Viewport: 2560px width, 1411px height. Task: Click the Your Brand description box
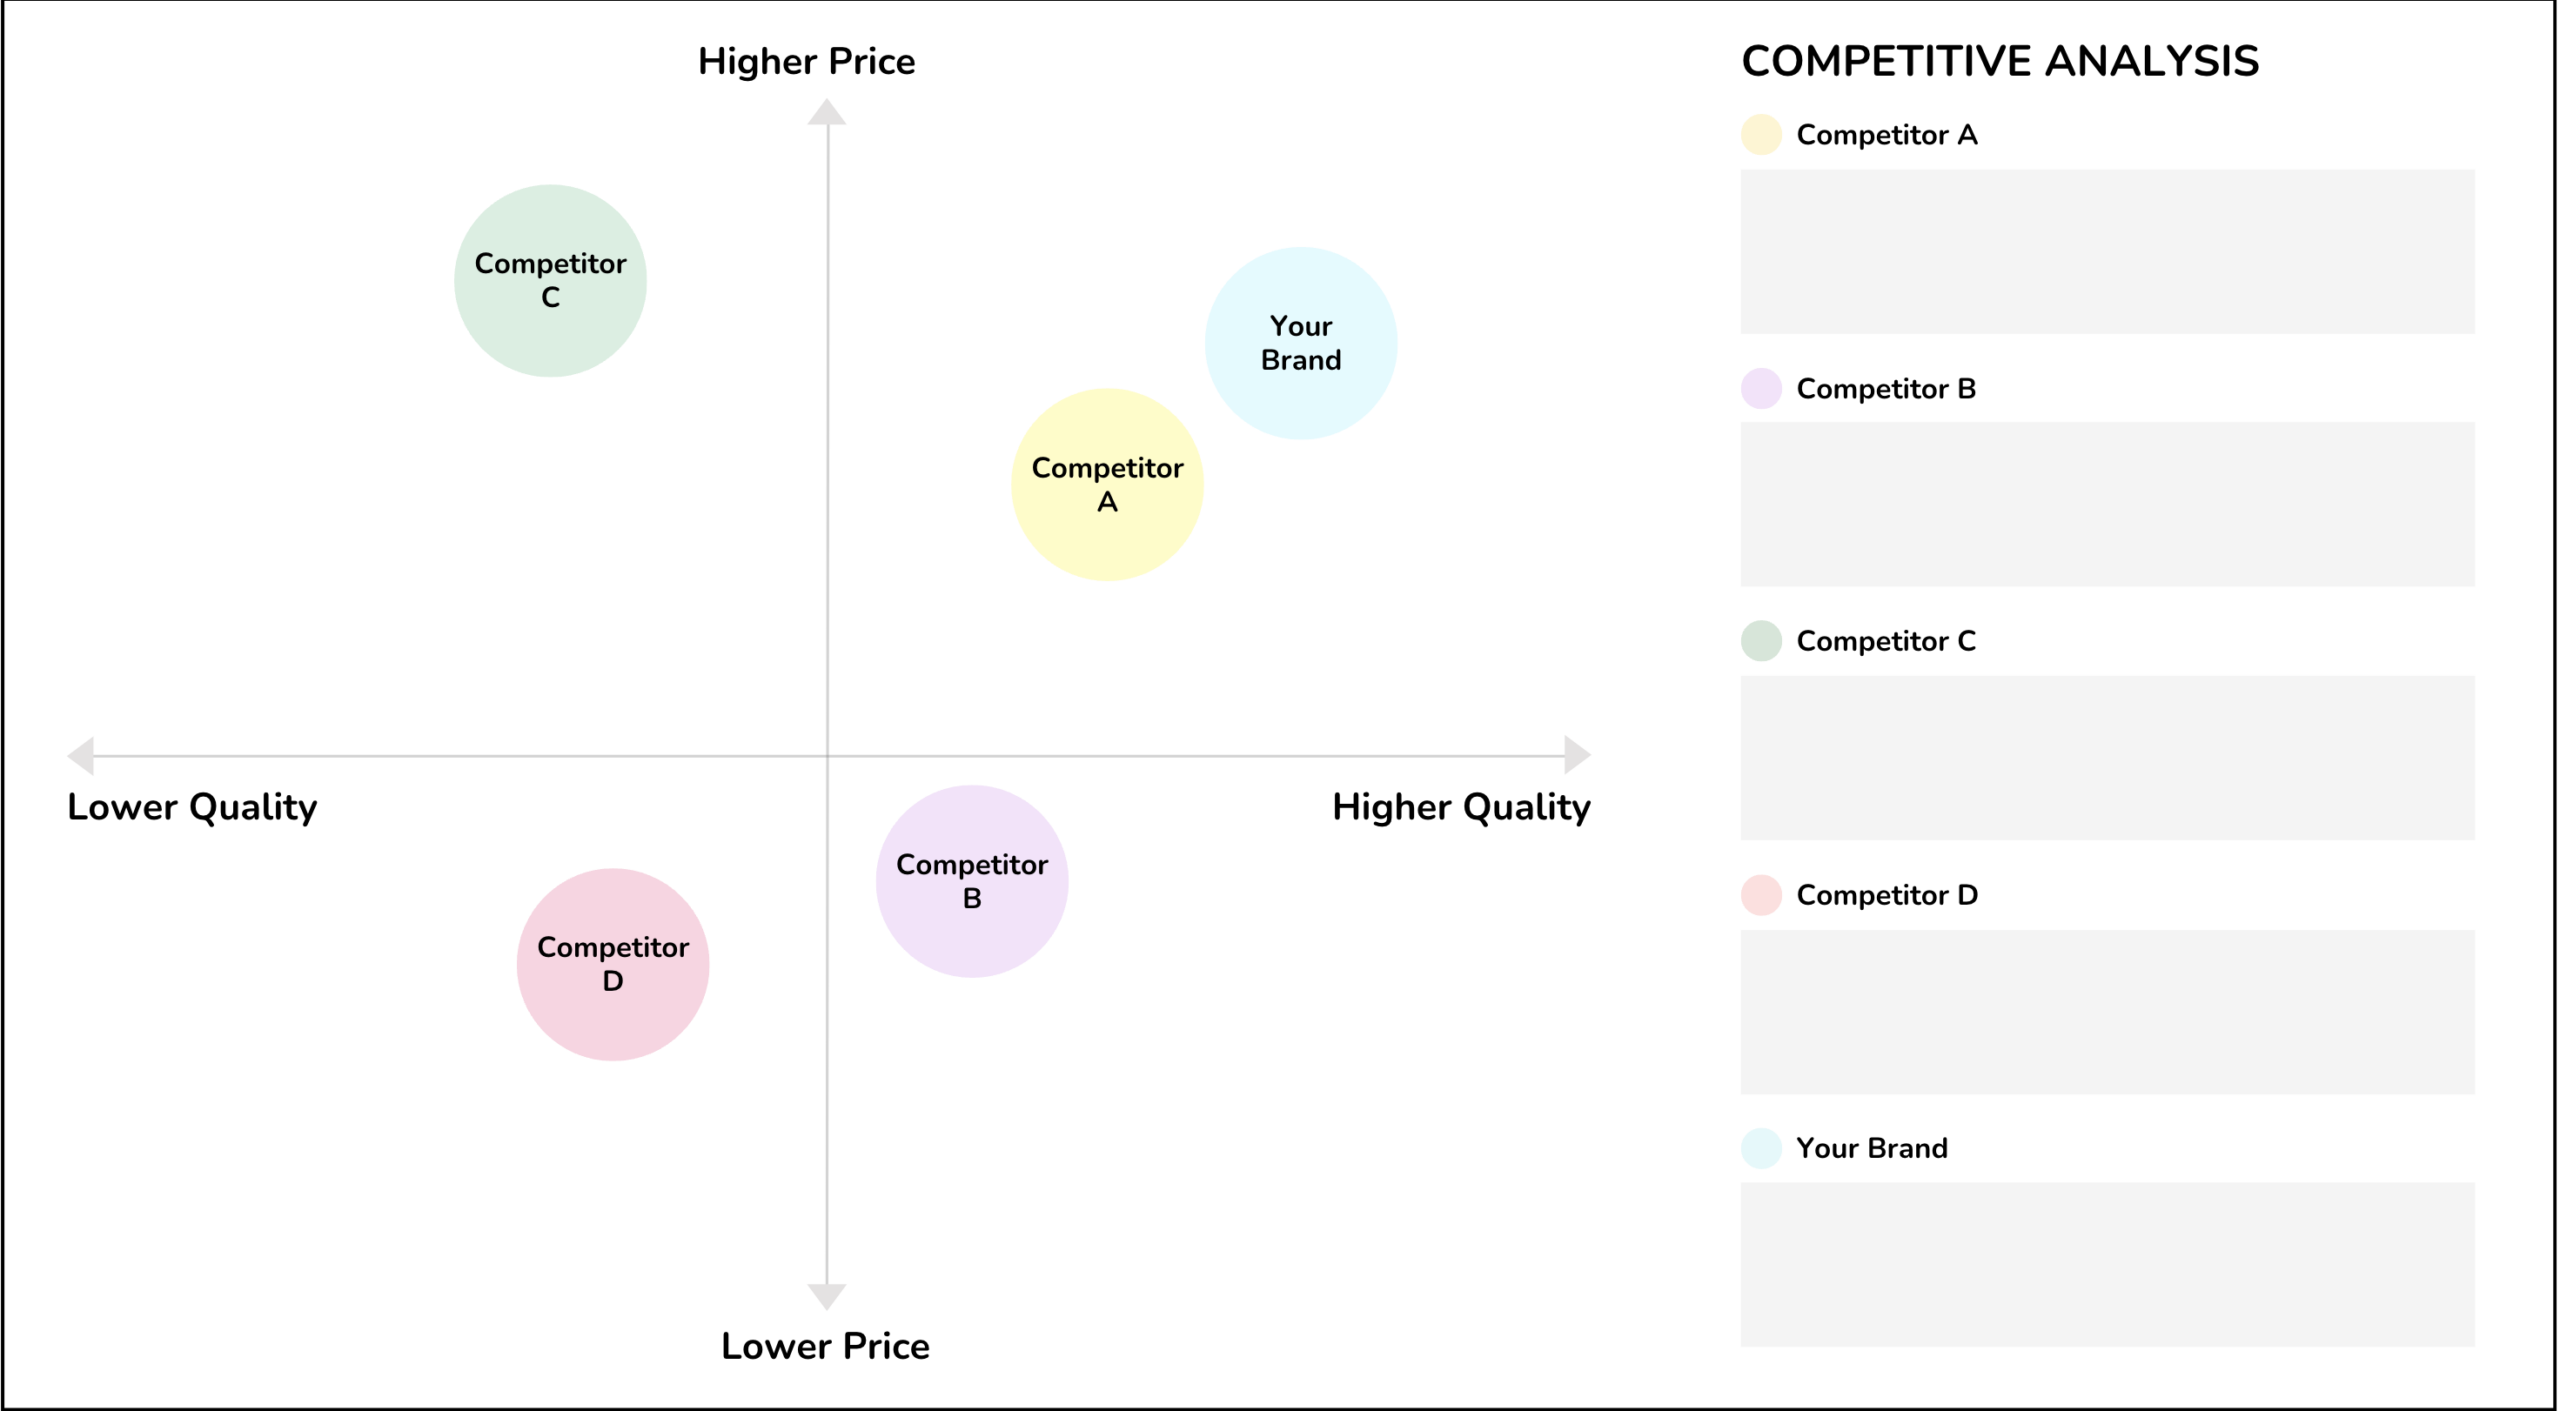click(2107, 1265)
